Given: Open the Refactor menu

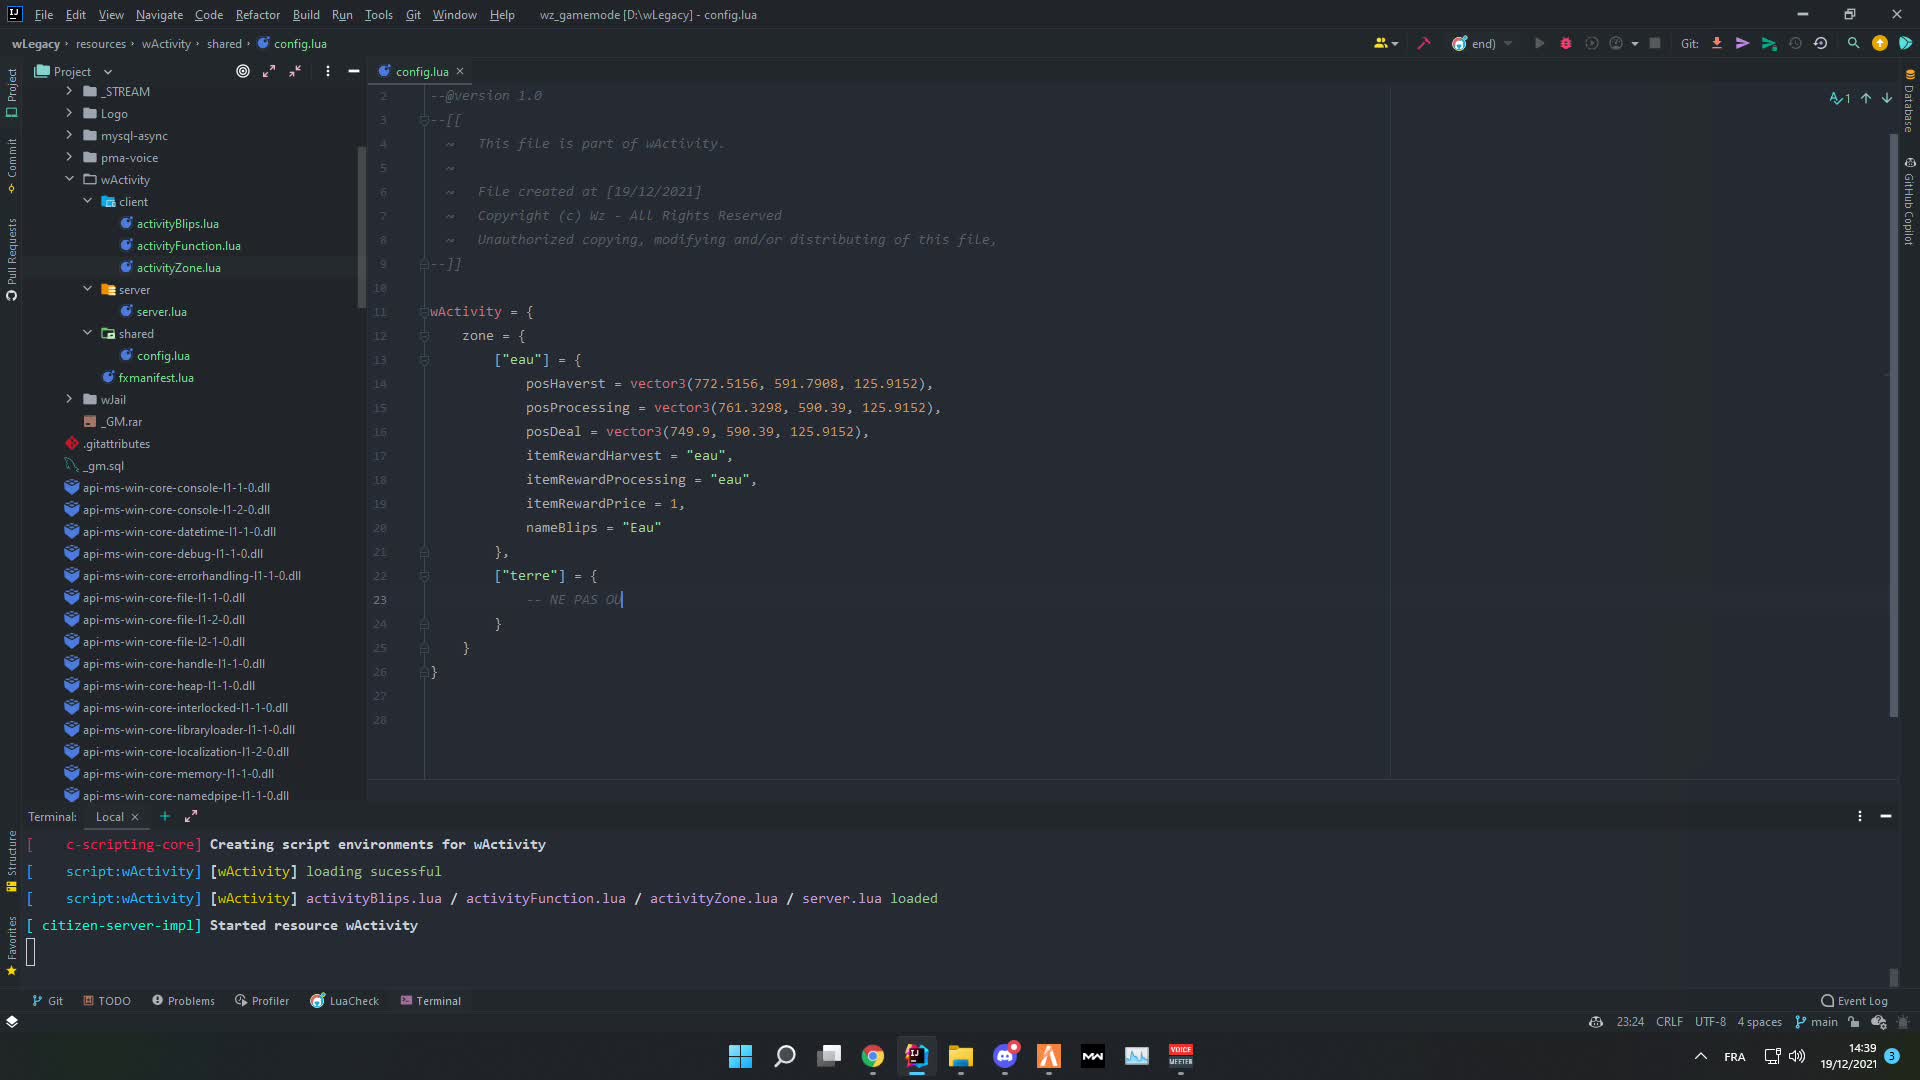Looking at the screenshot, I should (257, 15).
